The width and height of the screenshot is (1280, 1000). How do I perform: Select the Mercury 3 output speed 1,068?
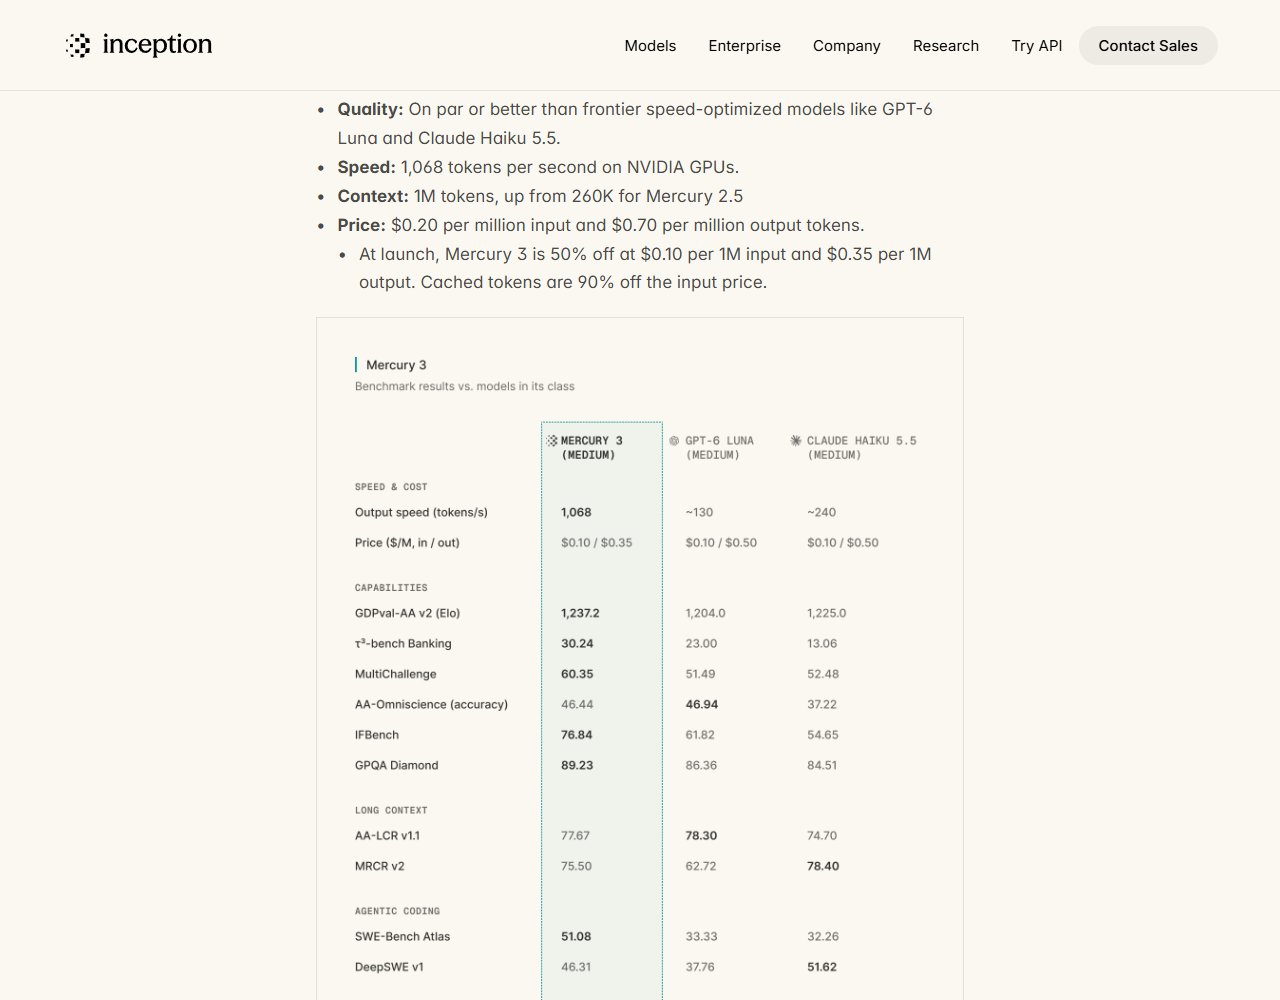576,512
